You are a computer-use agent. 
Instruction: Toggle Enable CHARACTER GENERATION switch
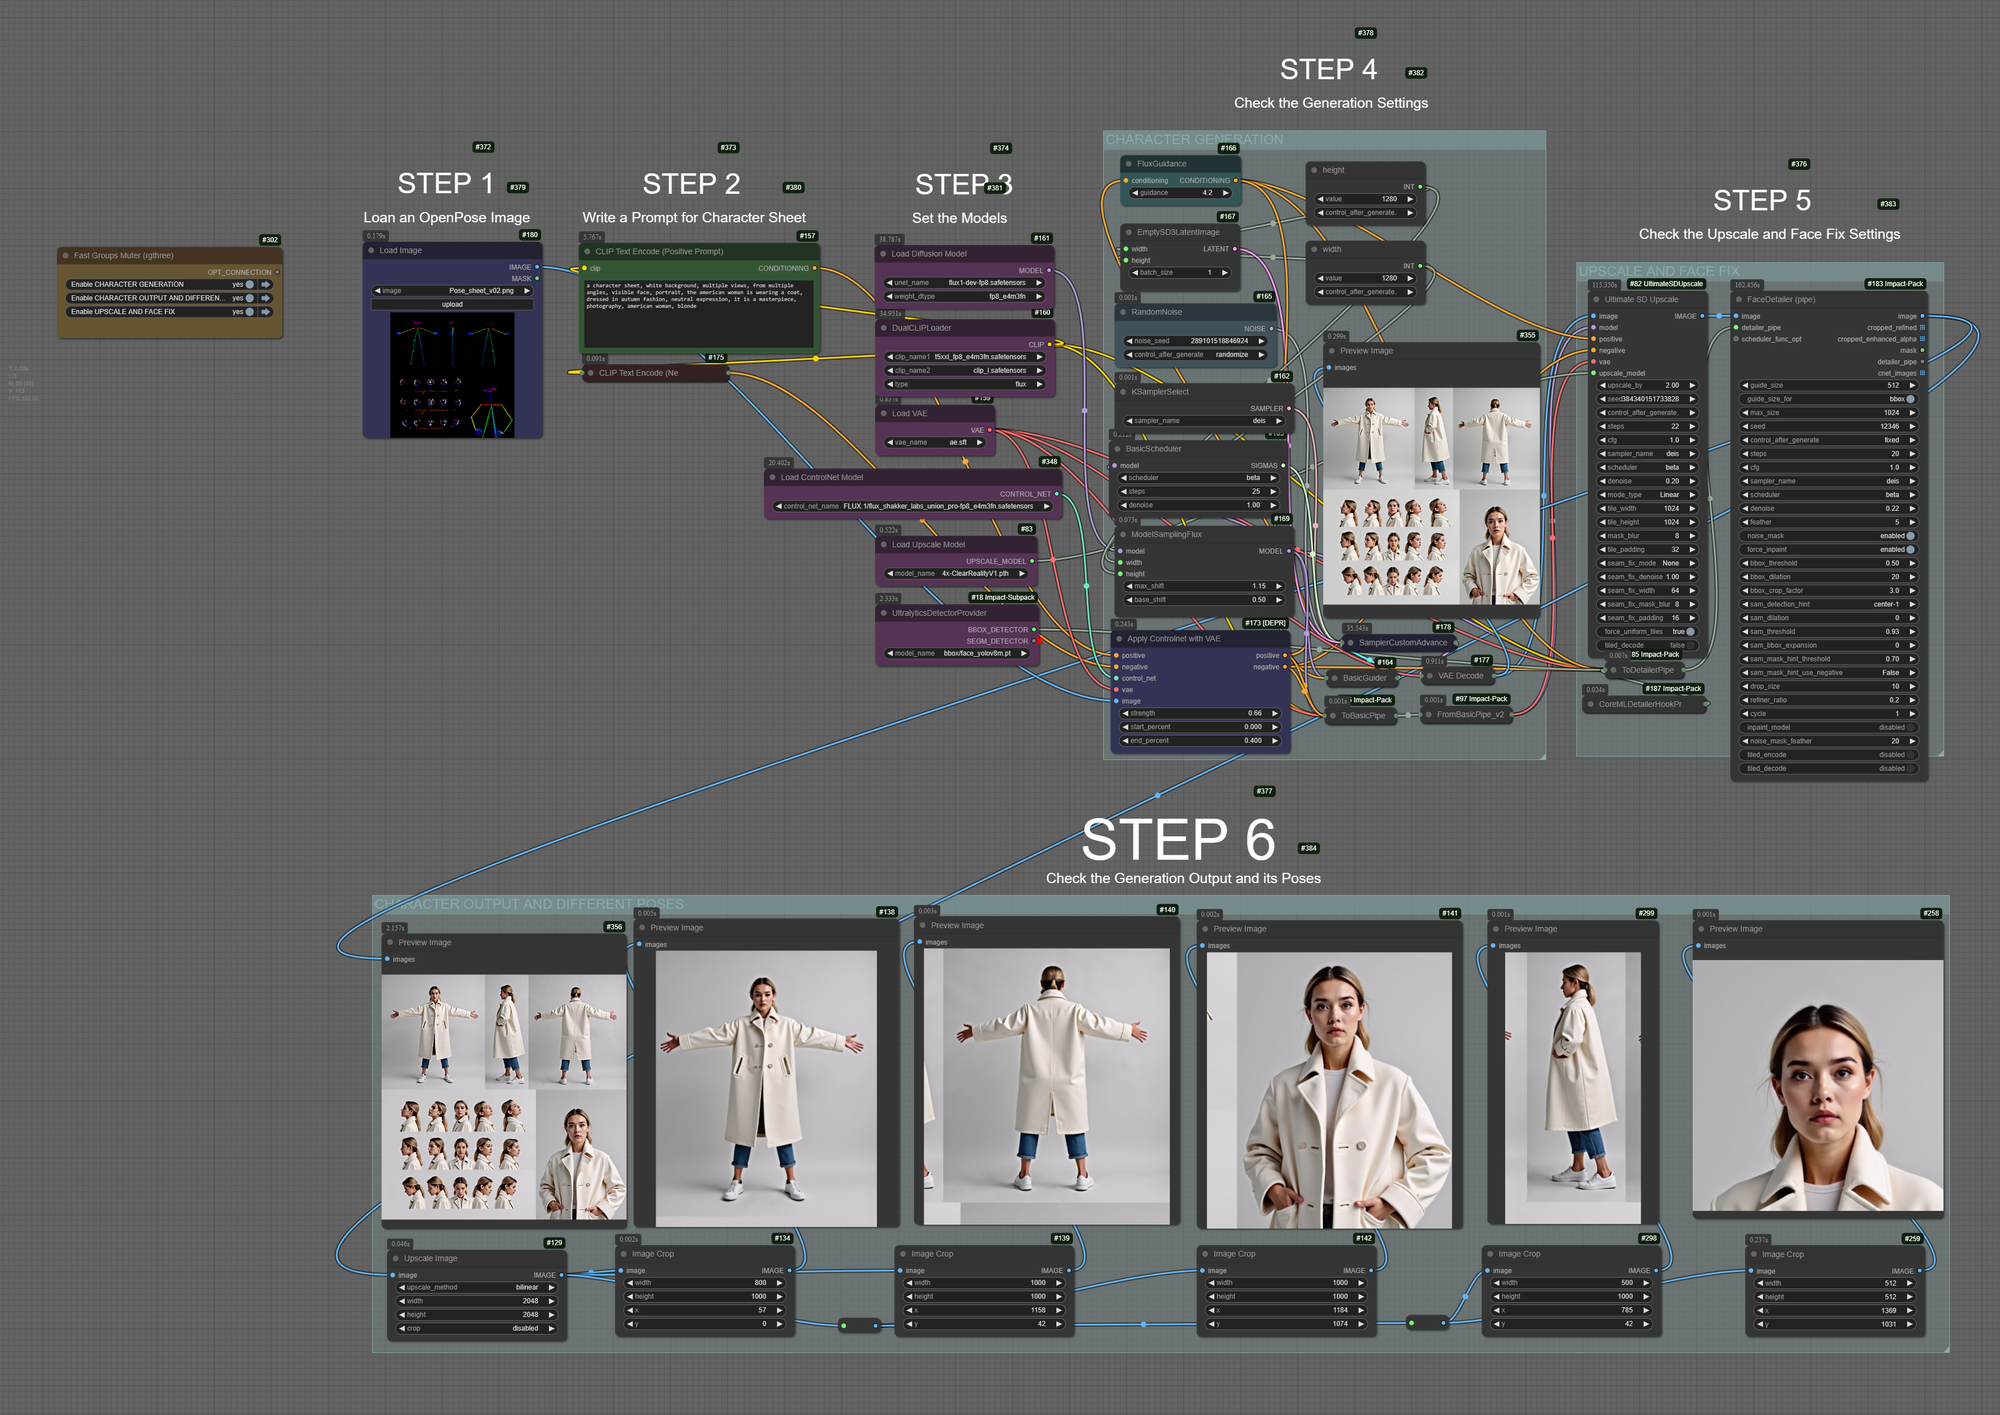click(249, 284)
